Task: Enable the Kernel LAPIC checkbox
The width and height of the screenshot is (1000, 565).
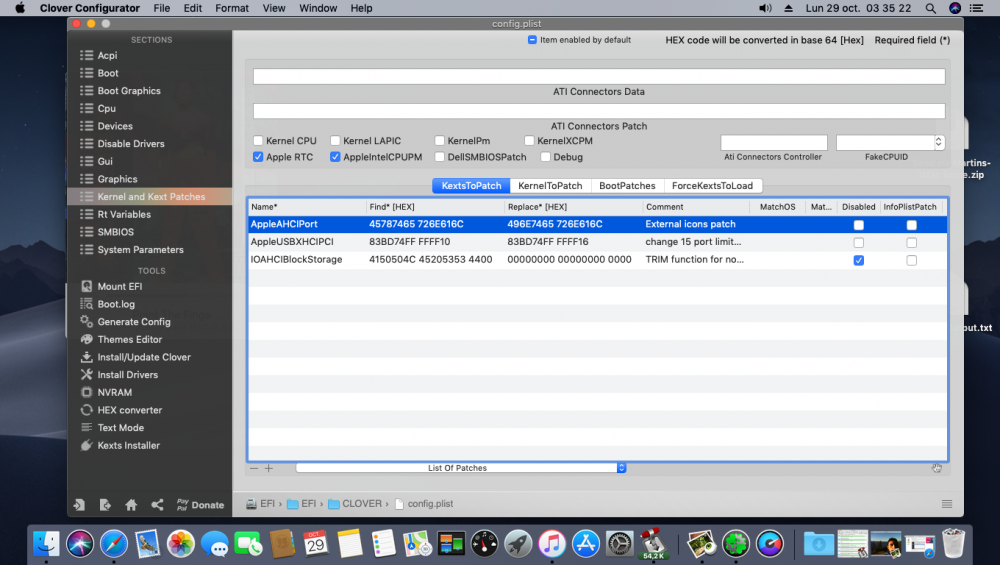Action: 335,141
